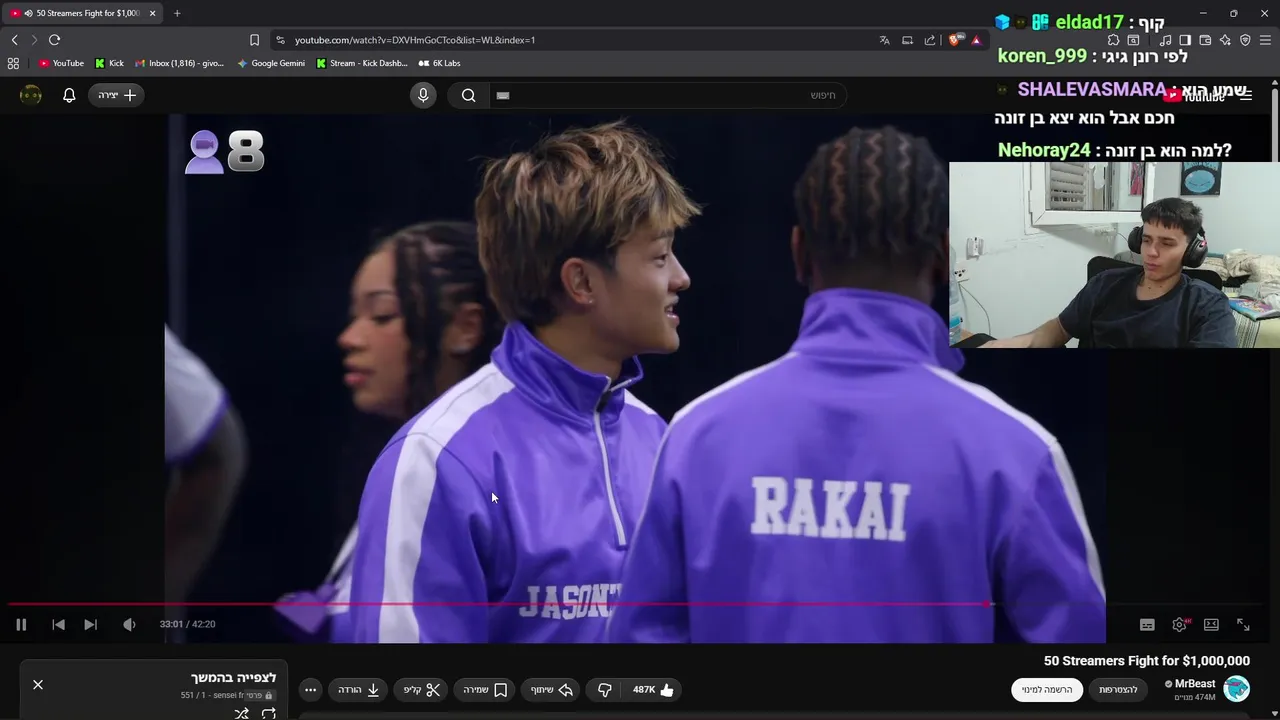Subscribe to the MrBeast channel
Viewport: 1280px width, 720px height.
click(x=1047, y=689)
